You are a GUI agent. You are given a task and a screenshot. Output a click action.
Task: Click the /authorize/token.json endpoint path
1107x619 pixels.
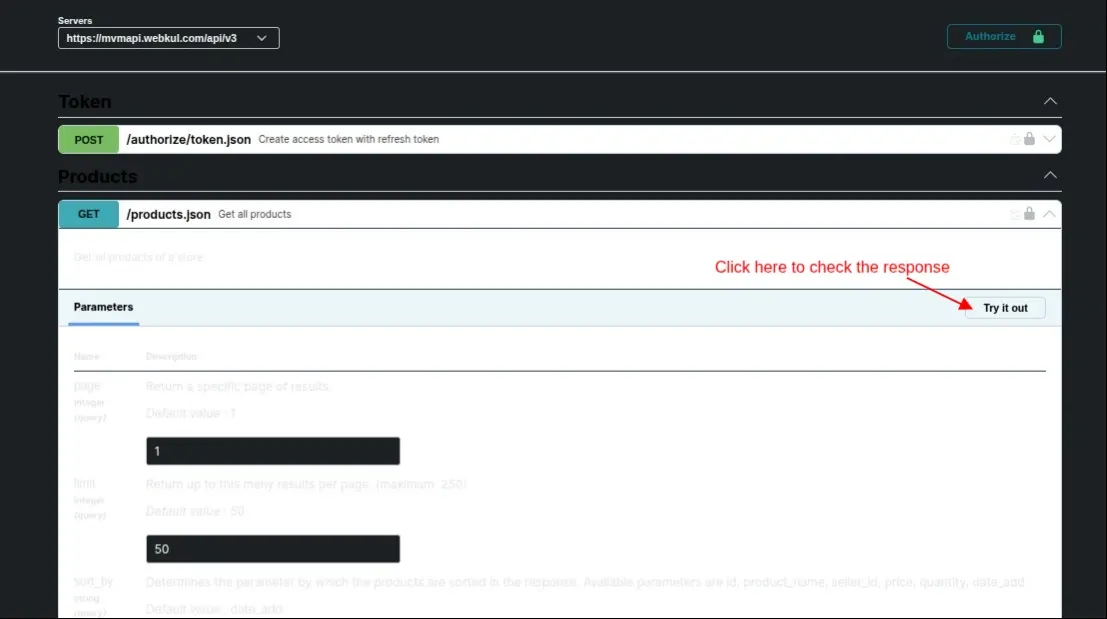pyautogui.click(x=189, y=140)
